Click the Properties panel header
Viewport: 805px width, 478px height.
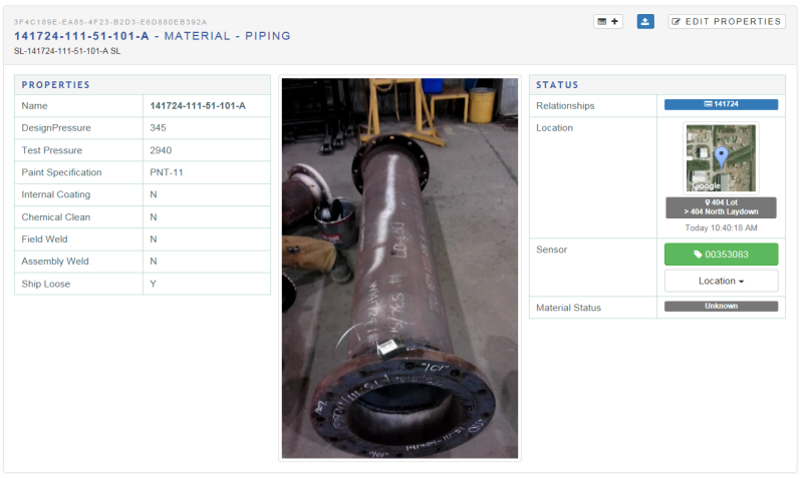pos(142,85)
